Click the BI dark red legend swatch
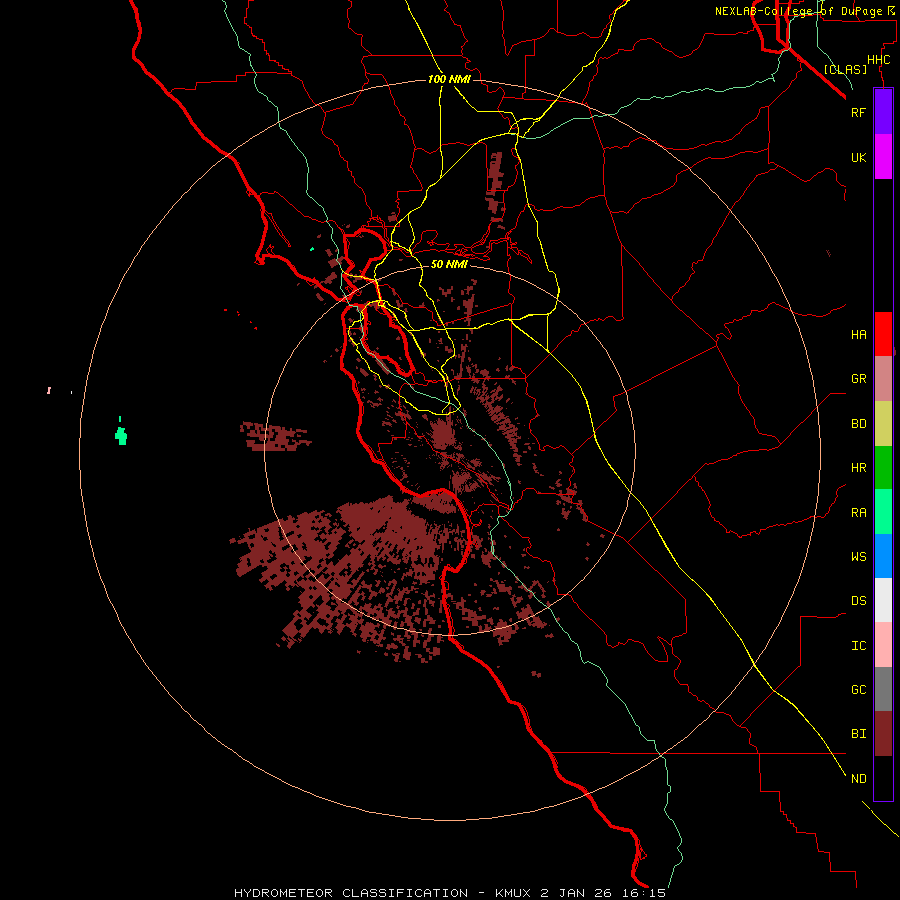Viewport: 900px width, 900px height. pyautogui.click(x=883, y=734)
